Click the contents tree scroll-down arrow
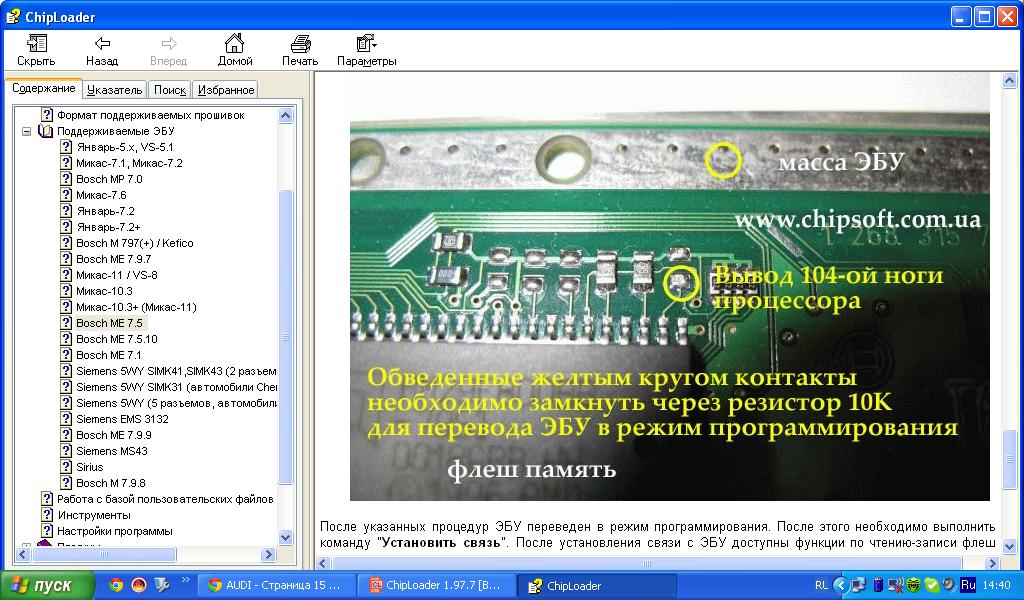The height and width of the screenshot is (600, 1024). click(285, 538)
